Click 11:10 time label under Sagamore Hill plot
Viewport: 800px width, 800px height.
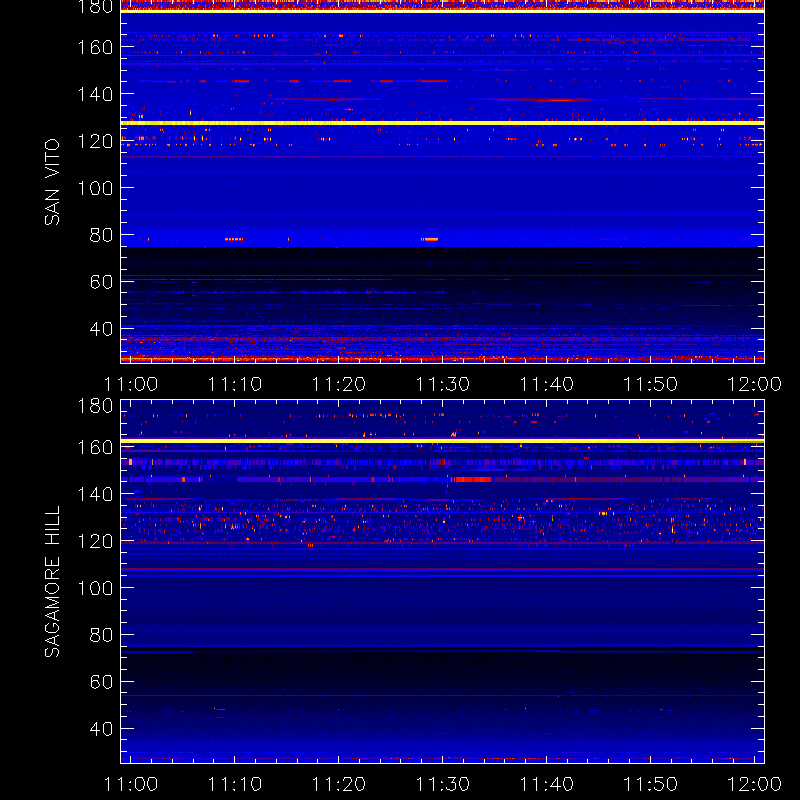point(235,784)
